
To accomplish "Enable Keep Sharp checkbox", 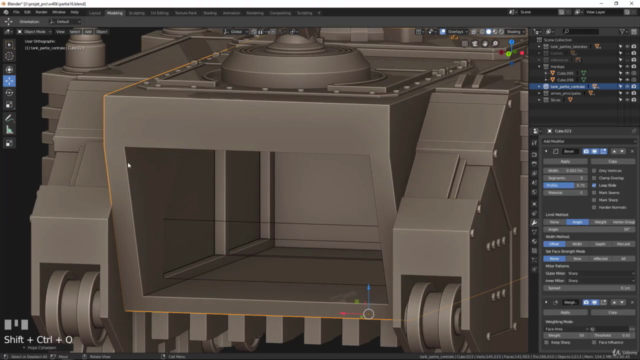I will [x=547, y=342].
